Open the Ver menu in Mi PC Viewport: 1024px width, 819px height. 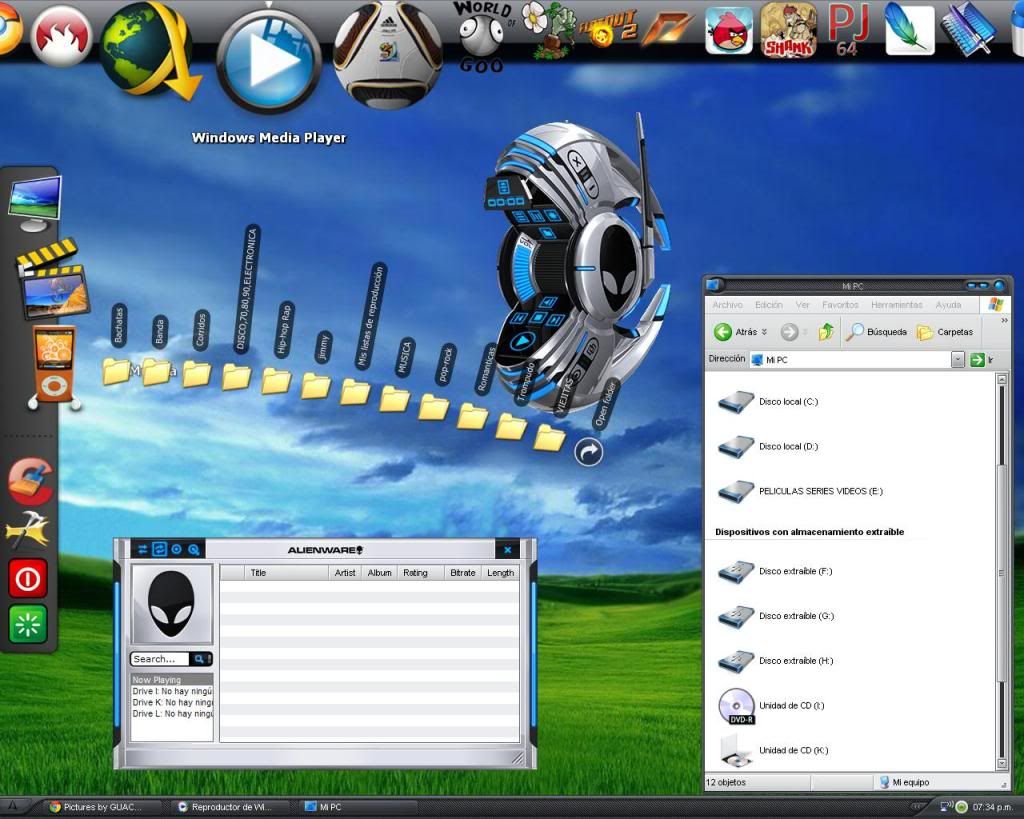pyautogui.click(x=803, y=305)
